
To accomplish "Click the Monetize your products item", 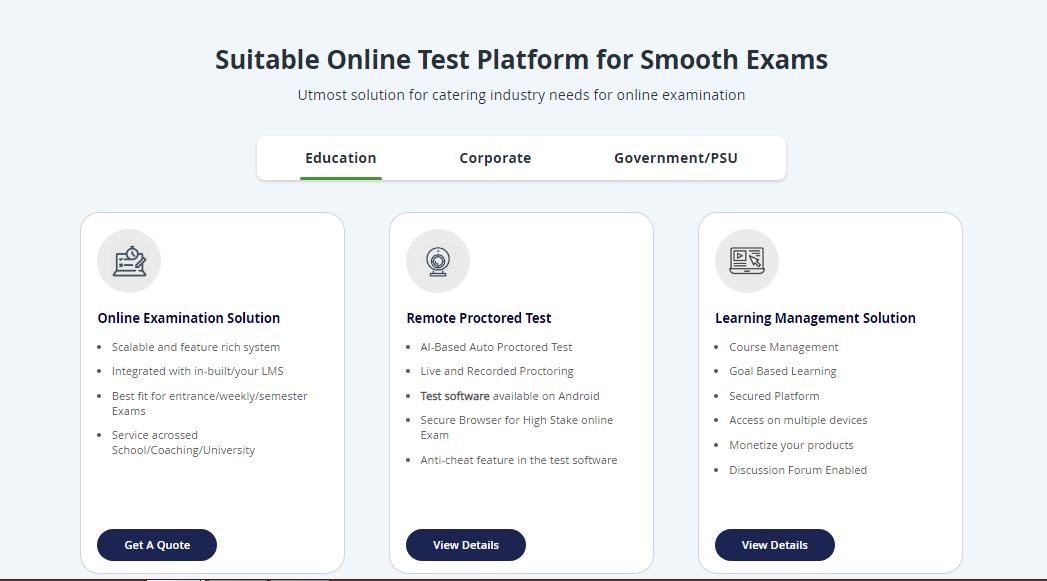I will [791, 445].
